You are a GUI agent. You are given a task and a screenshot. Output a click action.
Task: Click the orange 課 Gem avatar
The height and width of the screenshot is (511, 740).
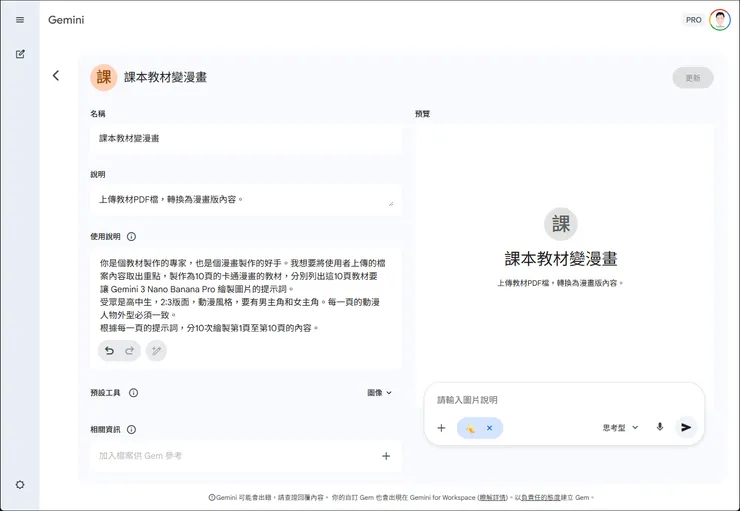(104, 77)
